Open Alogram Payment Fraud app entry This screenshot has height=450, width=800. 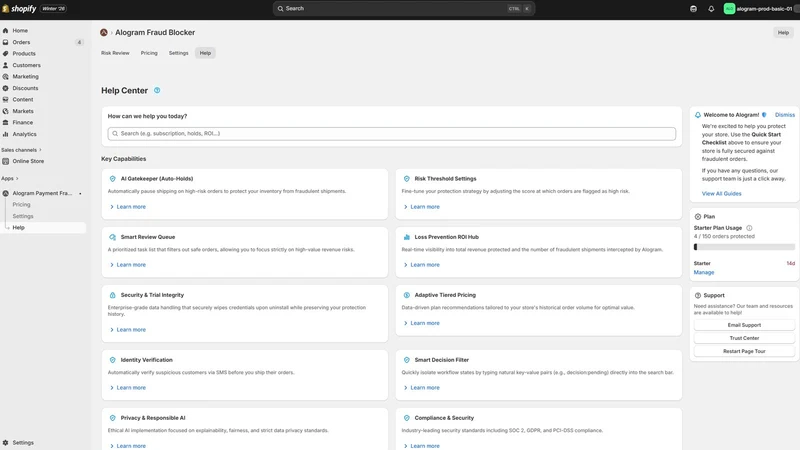[43, 193]
